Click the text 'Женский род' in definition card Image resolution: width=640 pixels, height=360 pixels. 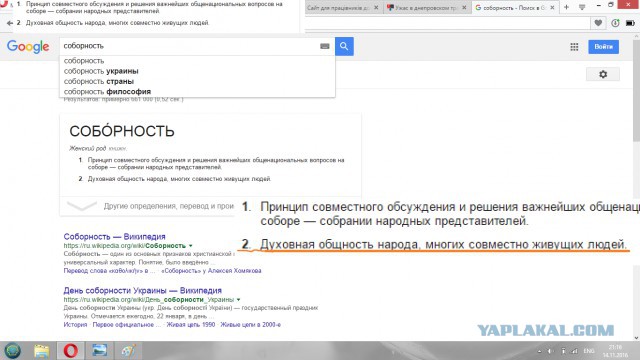(x=87, y=148)
